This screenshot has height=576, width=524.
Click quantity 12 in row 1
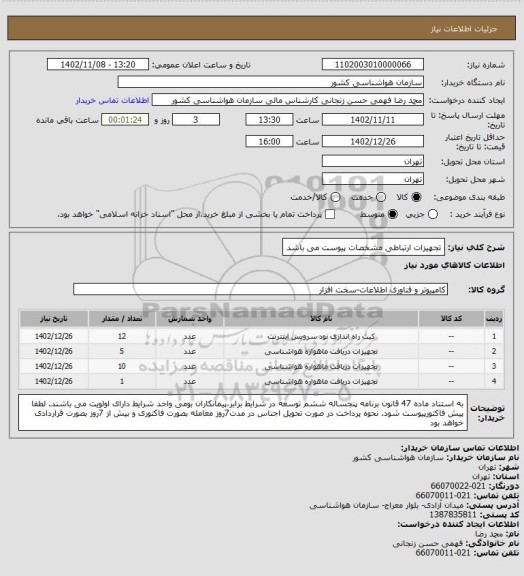point(122,336)
